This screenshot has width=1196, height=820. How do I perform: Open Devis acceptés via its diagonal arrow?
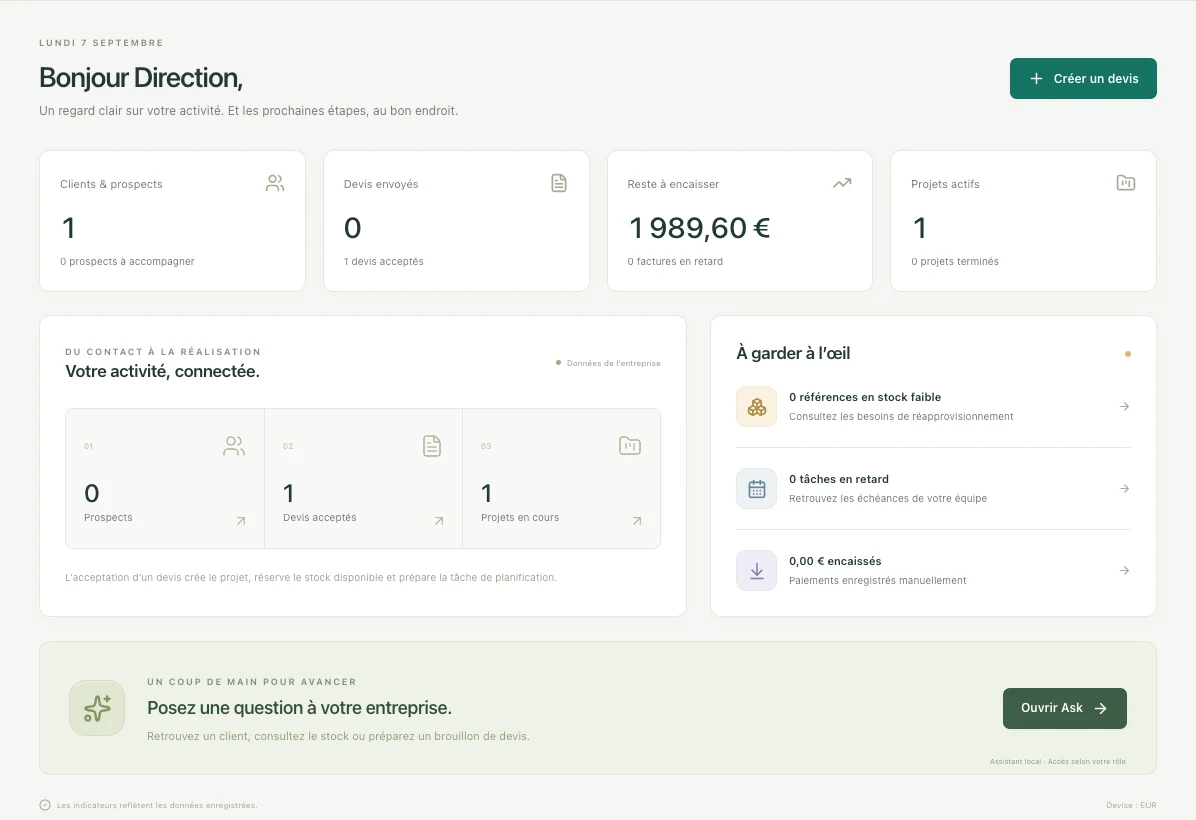point(439,521)
